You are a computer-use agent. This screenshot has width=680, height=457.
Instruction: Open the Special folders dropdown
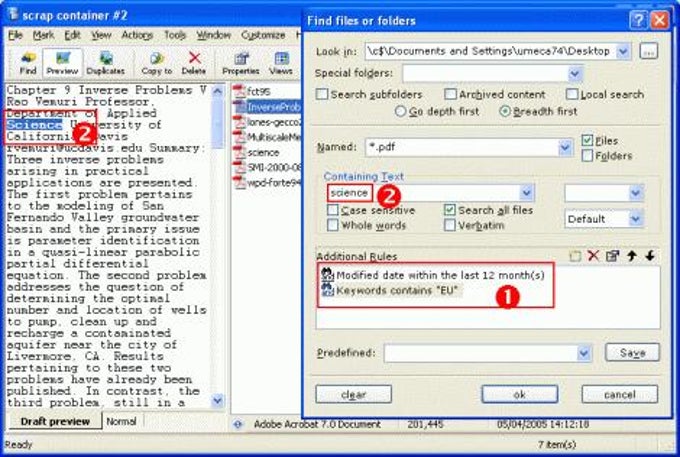click(x=575, y=74)
